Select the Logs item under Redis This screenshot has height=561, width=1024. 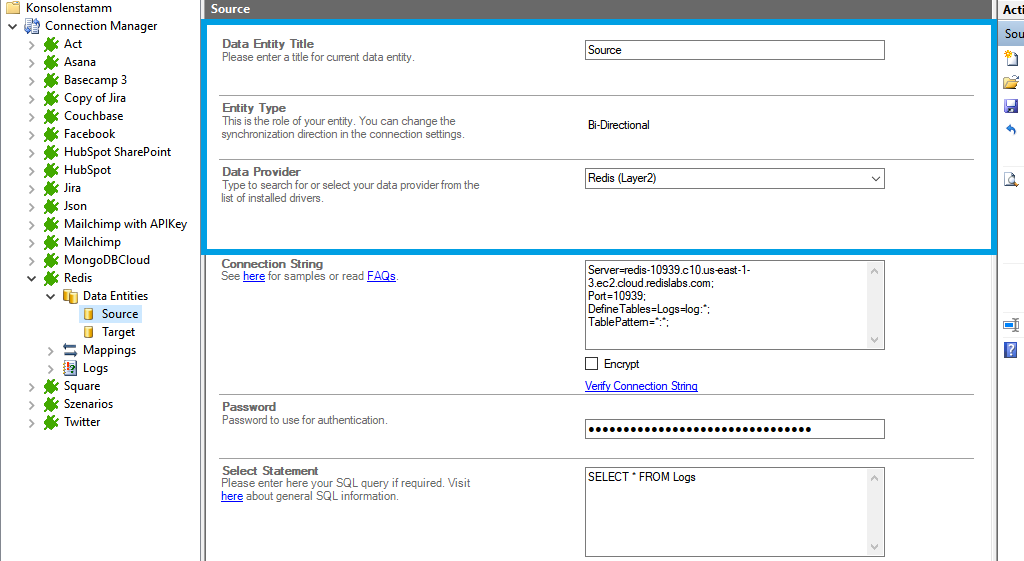pos(95,368)
